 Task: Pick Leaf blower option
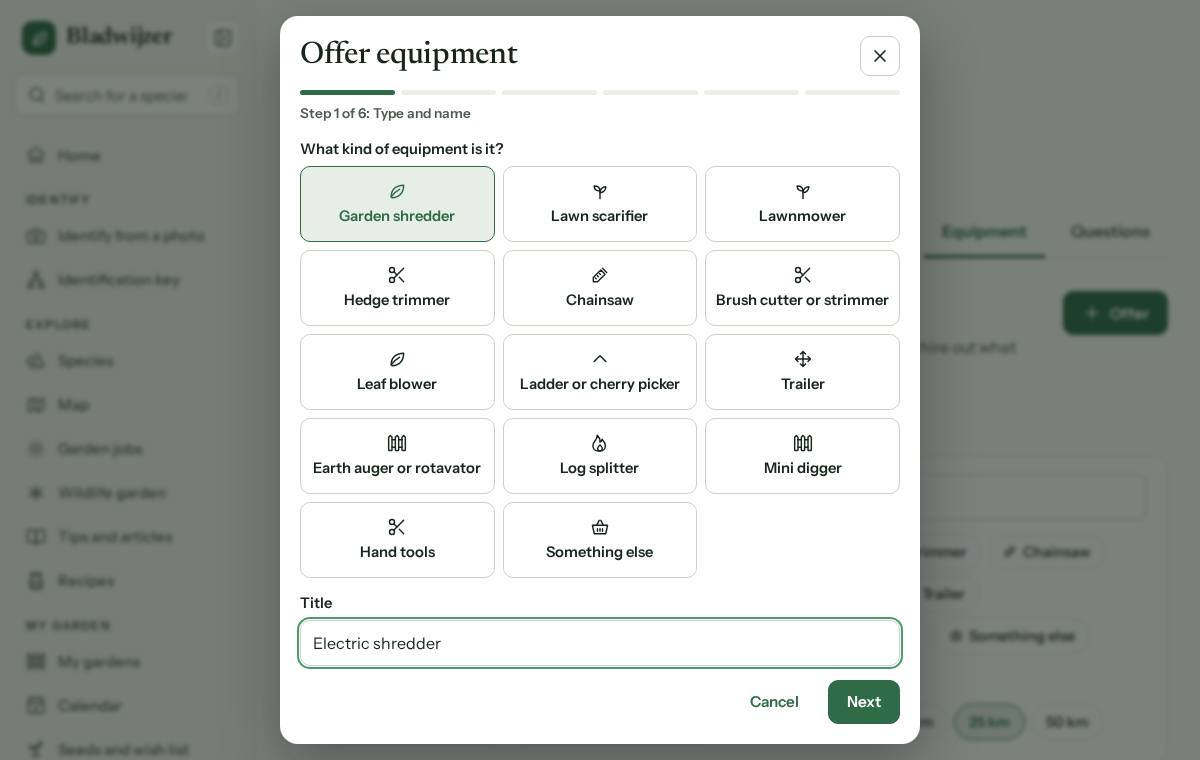point(397,372)
